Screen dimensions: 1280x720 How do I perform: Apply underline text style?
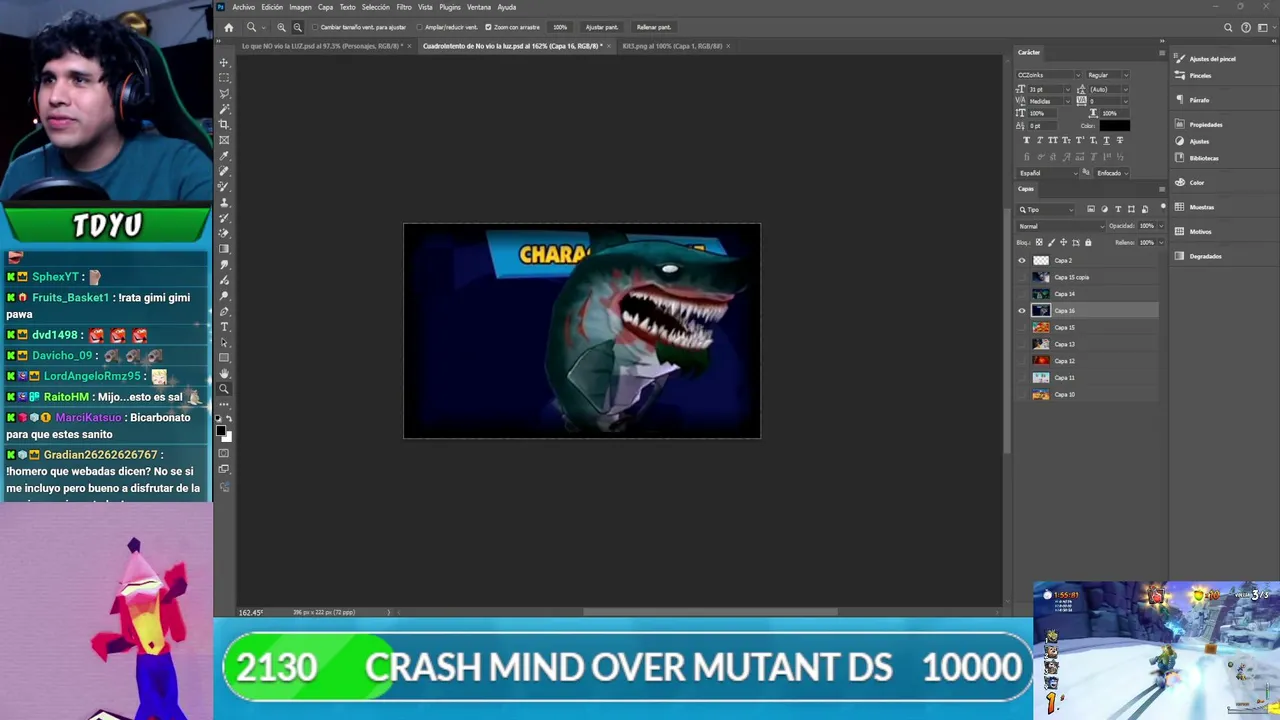click(1105, 140)
